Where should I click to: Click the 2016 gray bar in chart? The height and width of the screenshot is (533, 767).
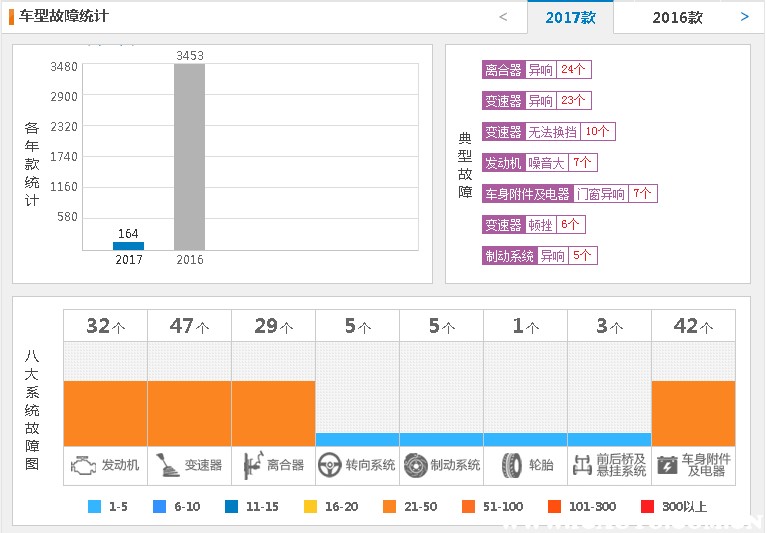point(189,157)
